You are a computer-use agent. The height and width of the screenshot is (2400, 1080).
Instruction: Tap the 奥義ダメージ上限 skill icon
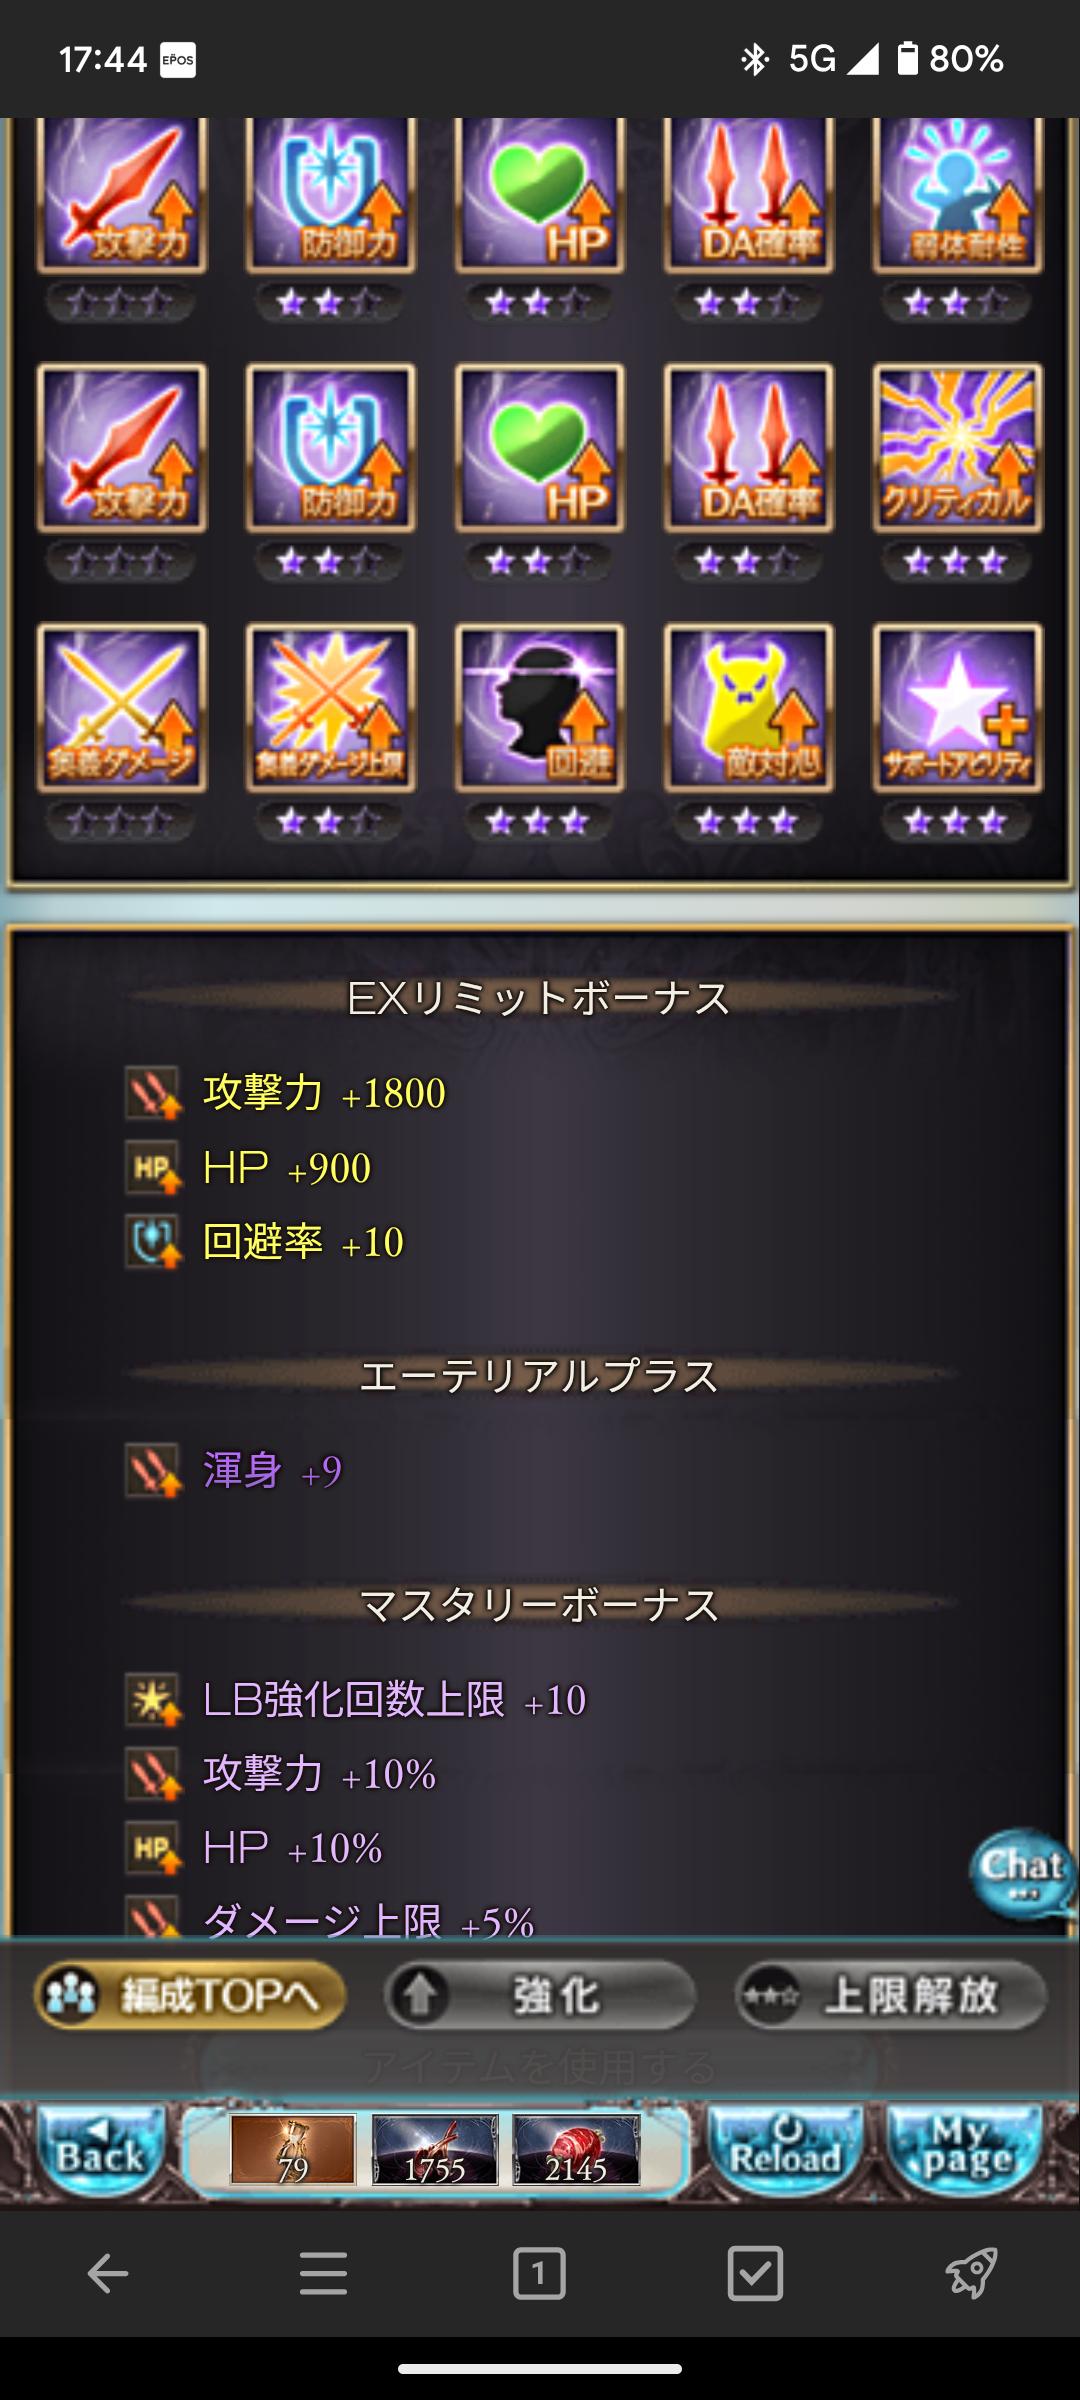click(330, 708)
